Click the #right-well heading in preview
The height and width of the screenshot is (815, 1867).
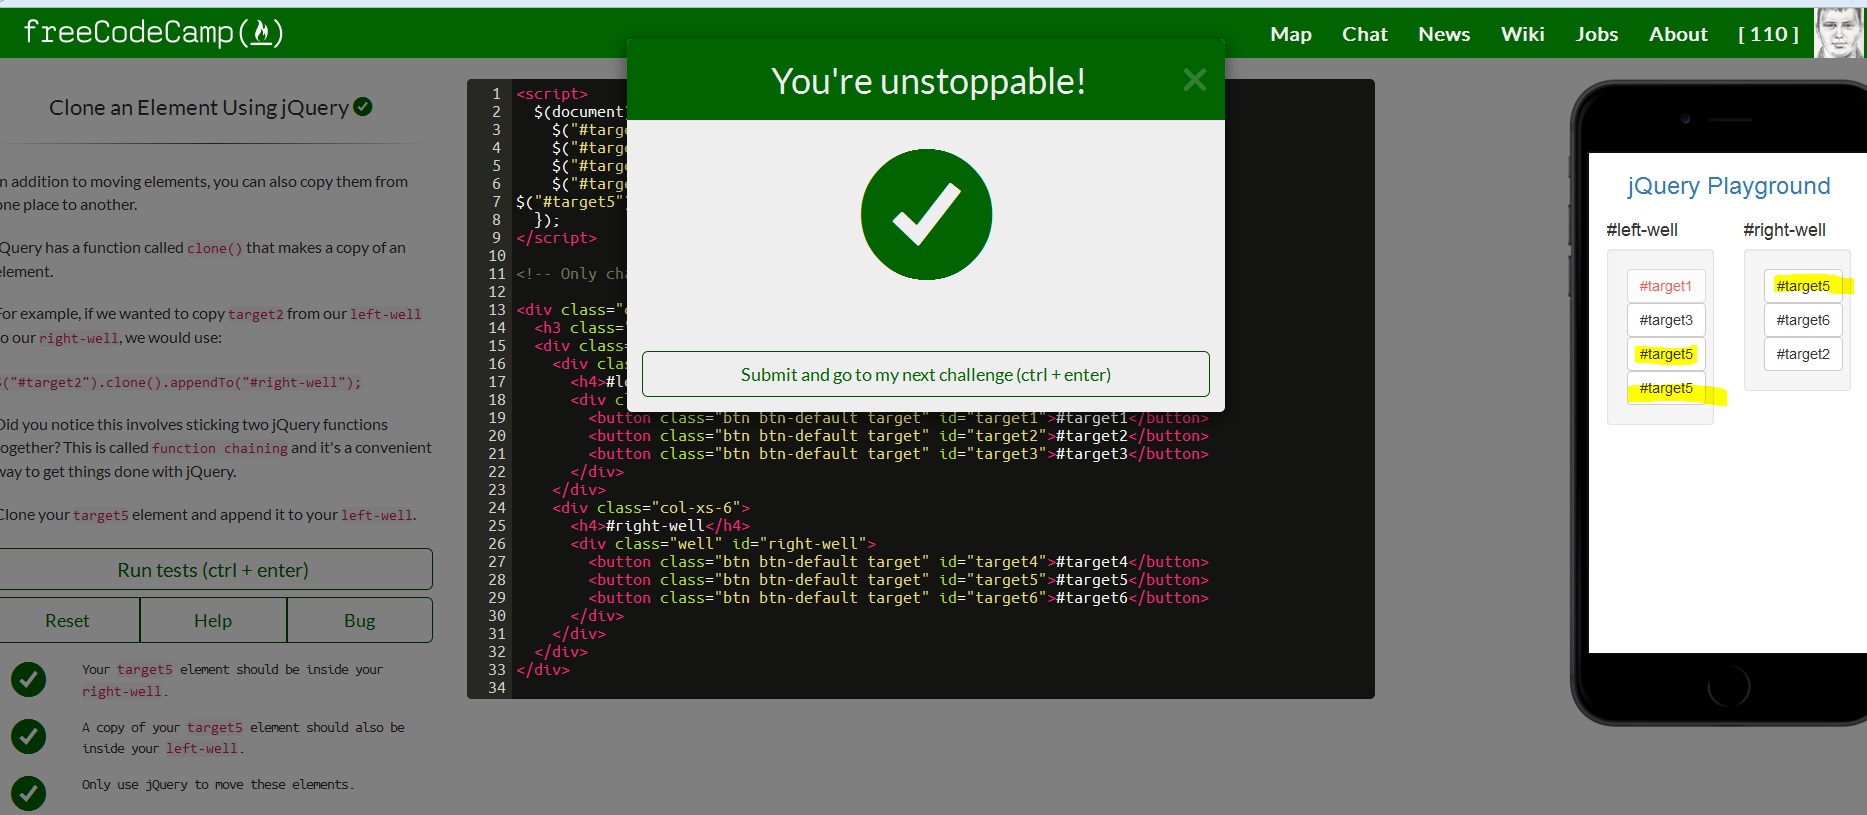(x=1784, y=230)
